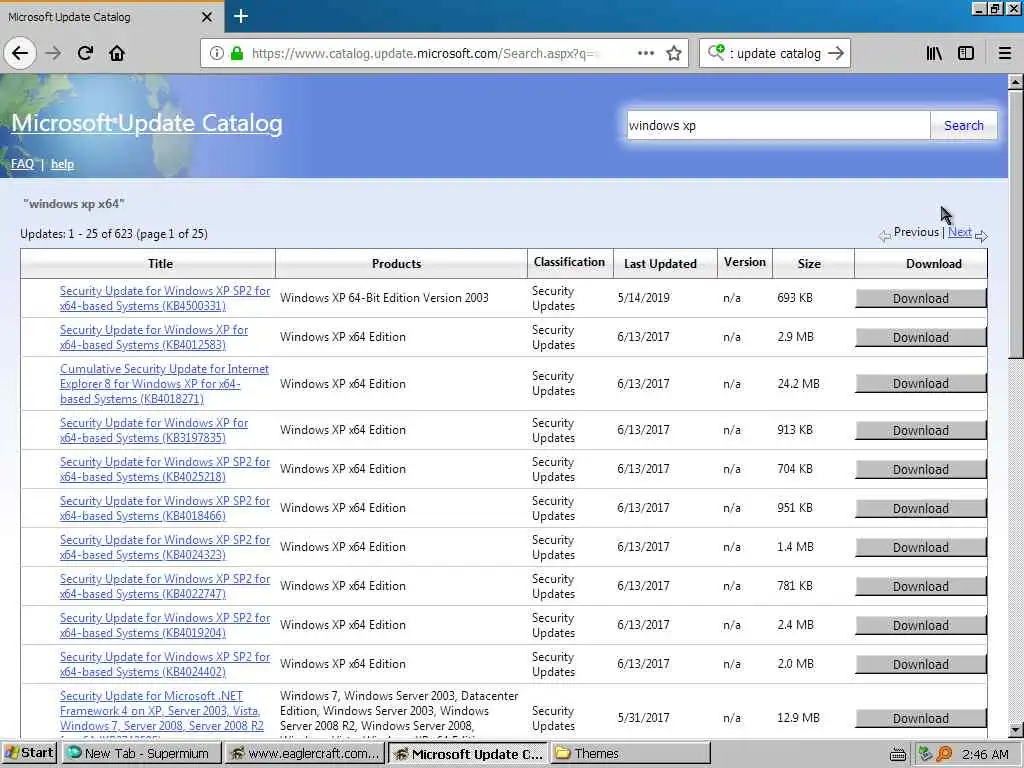Download the 913 KB update
This screenshot has width=1024, height=768.
(920, 430)
